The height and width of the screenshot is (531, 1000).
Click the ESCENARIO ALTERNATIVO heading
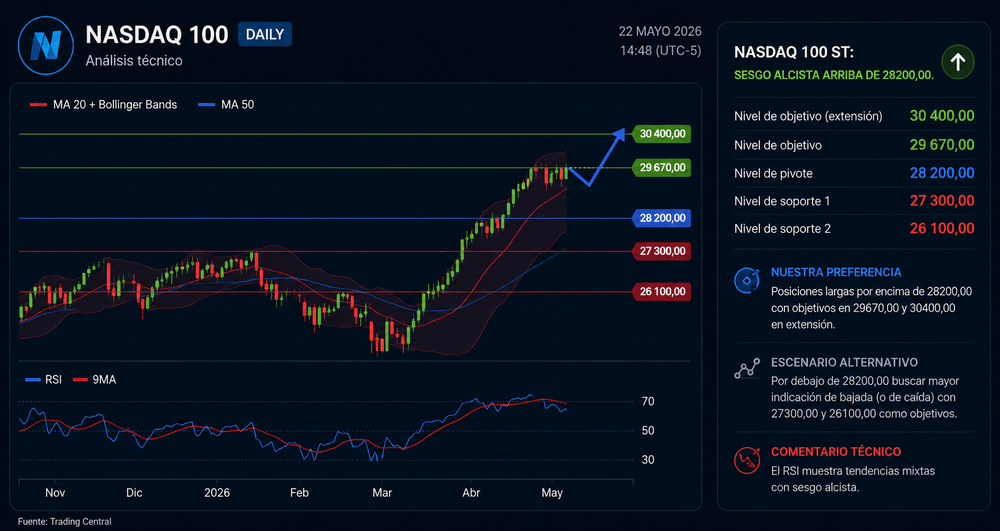click(x=844, y=362)
